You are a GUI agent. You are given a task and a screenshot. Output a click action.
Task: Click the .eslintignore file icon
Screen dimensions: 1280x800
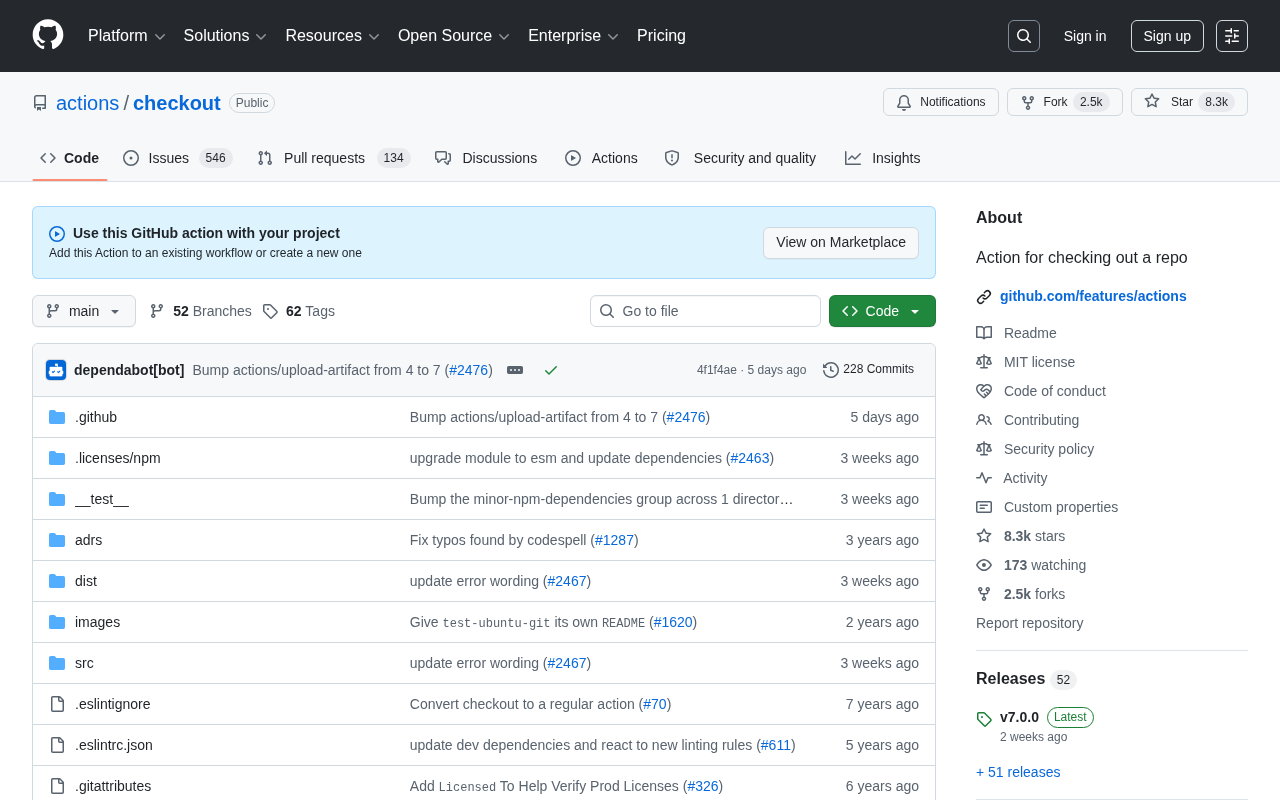tap(57, 704)
